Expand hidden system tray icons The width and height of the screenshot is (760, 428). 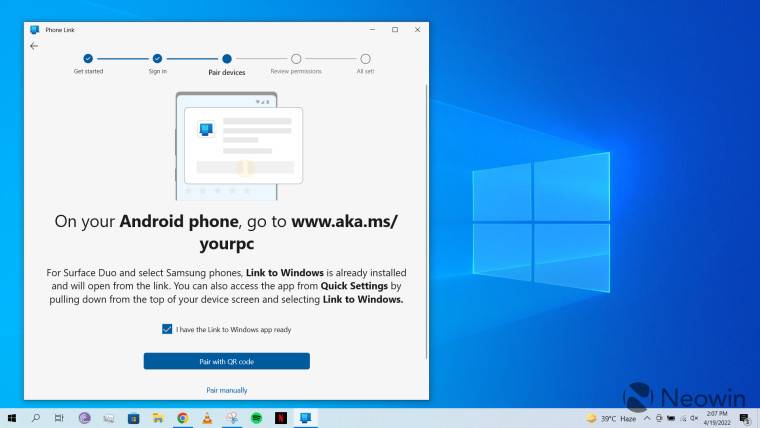click(648, 417)
